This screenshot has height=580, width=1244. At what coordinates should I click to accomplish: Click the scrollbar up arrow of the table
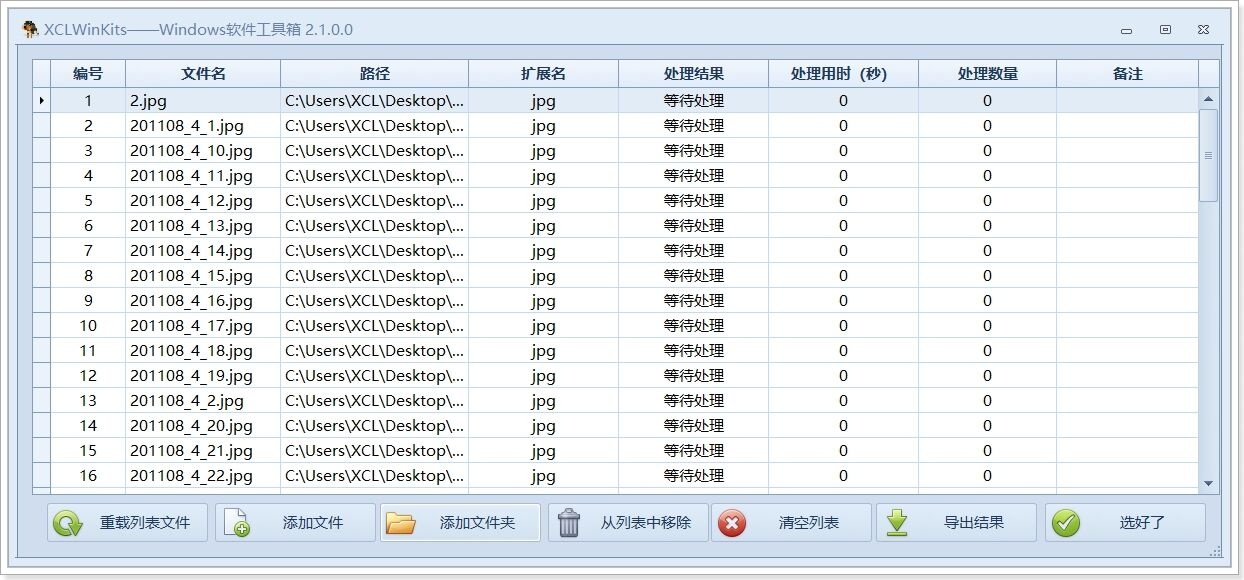pos(1208,99)
